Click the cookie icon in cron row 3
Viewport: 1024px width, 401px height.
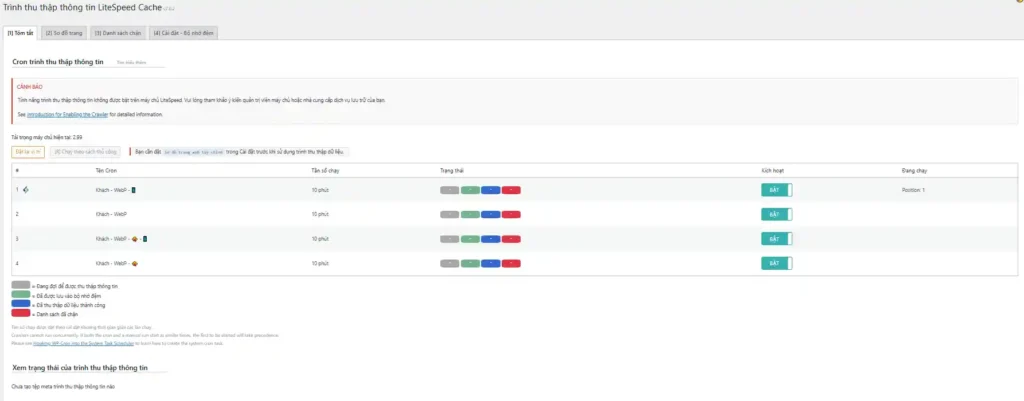135,239
